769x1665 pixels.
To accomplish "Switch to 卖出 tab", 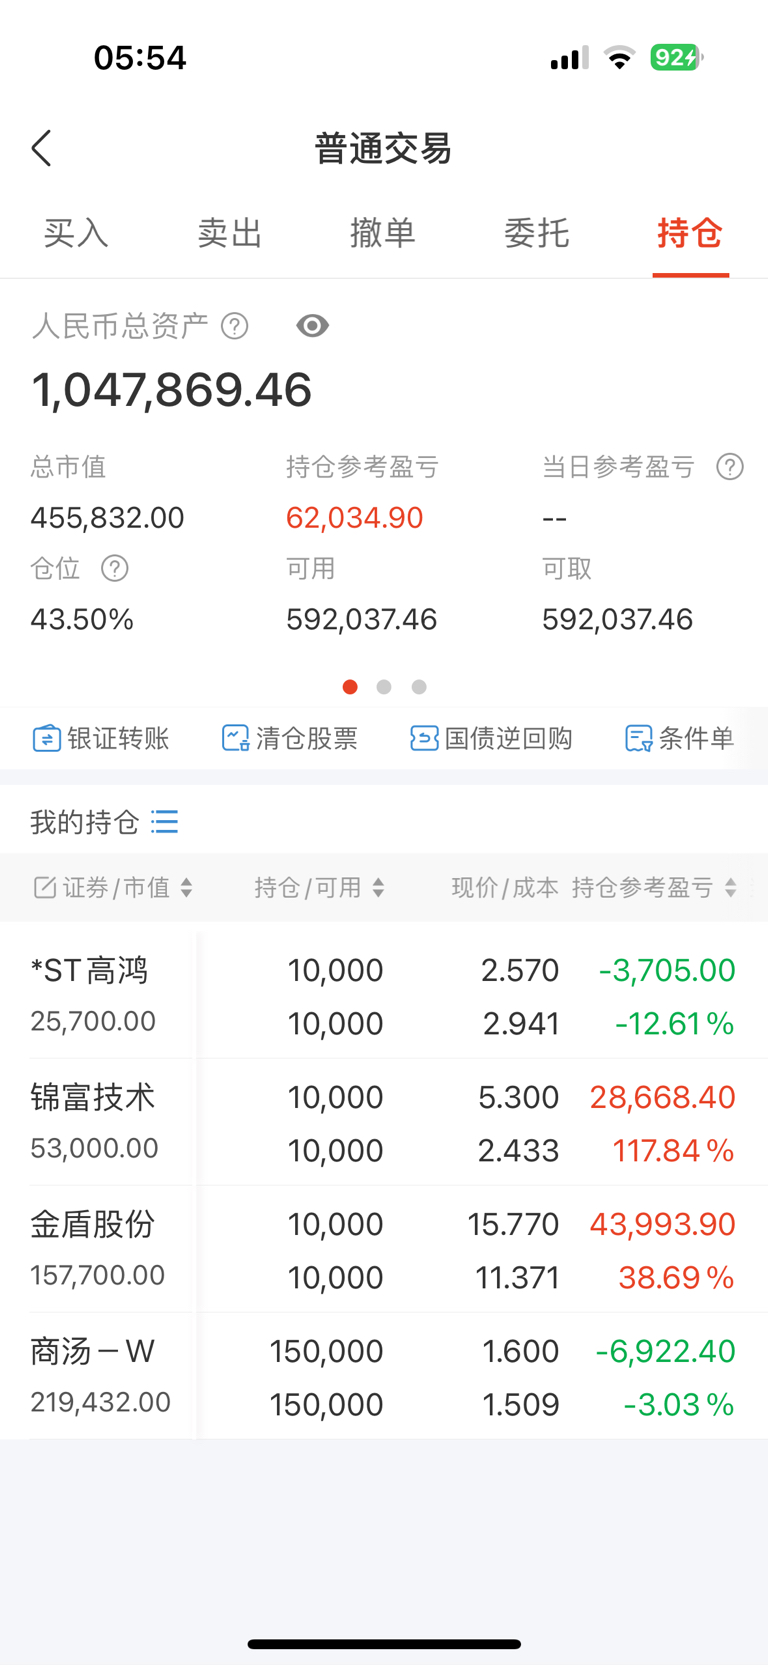I will [230, 233].
